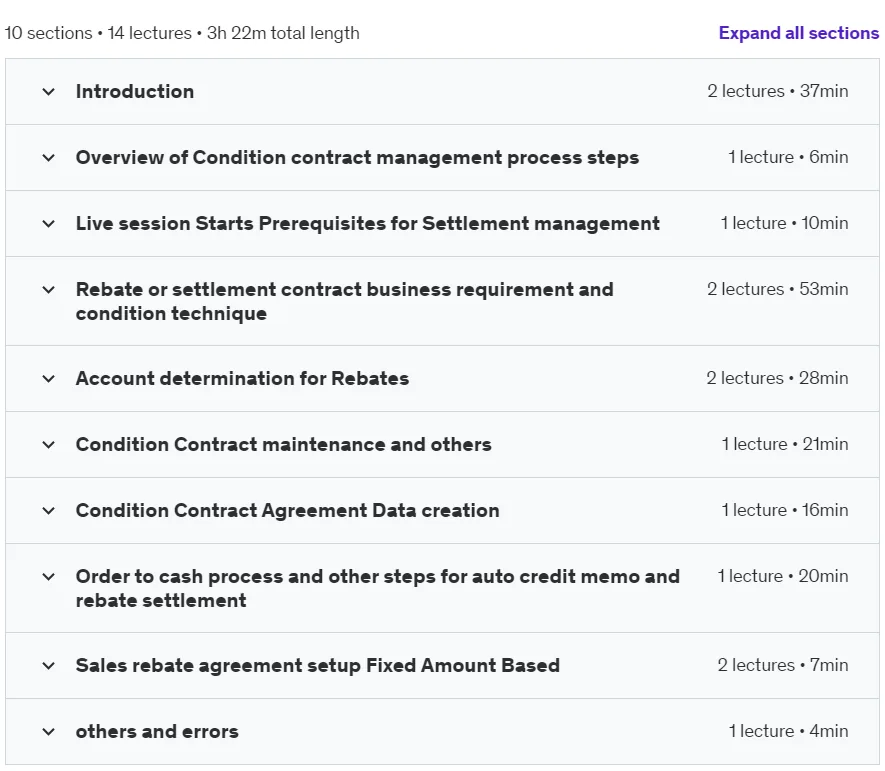Expand Live session Starts Prerequisites chevron
This screenshot has width=885, height=771.
(49, 224)
